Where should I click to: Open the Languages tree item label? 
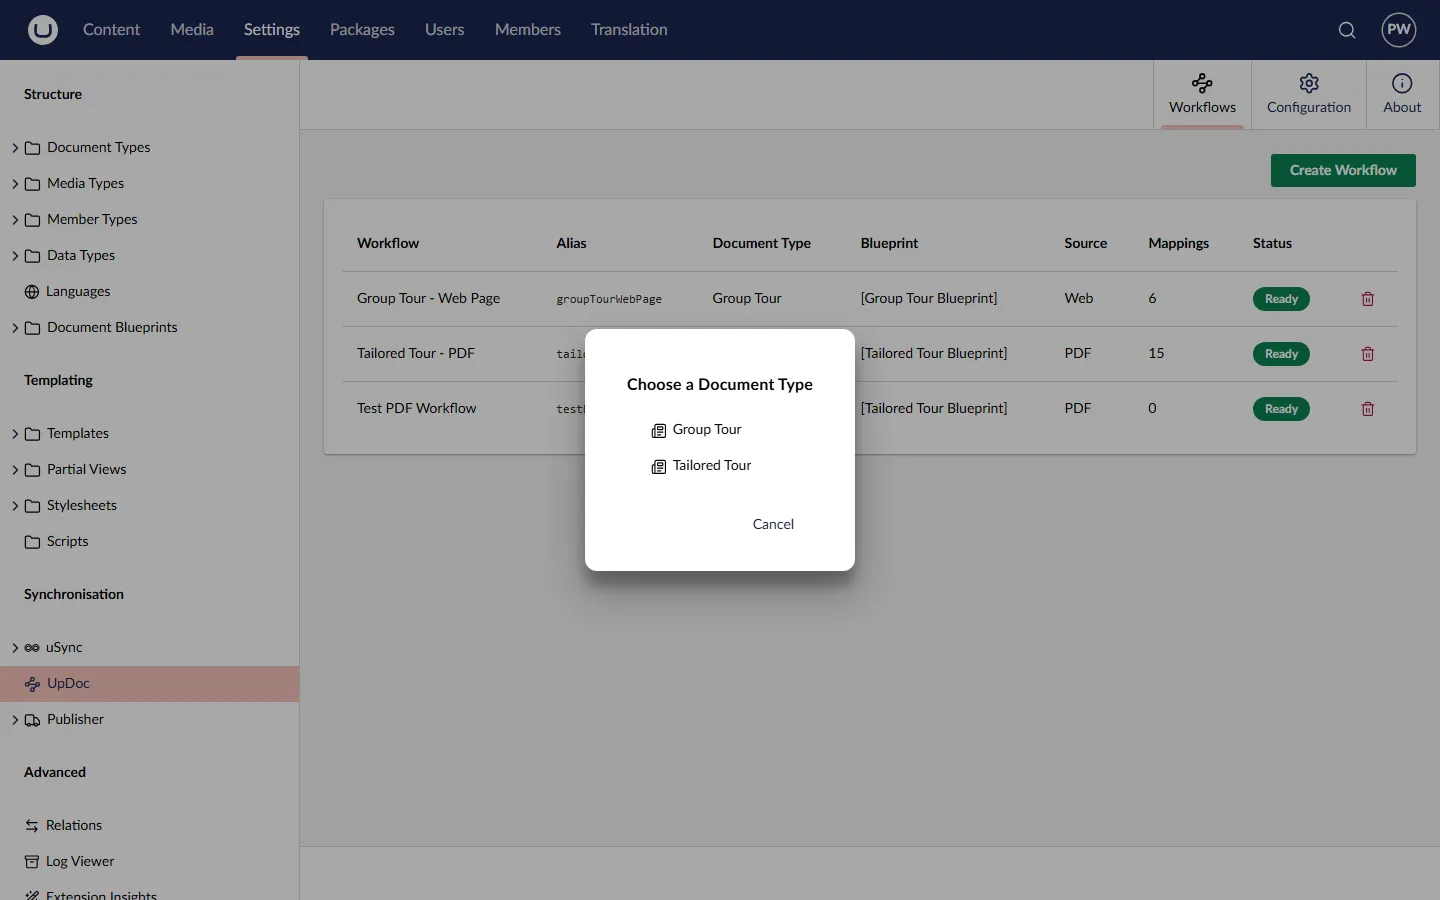tap(78, 292)
